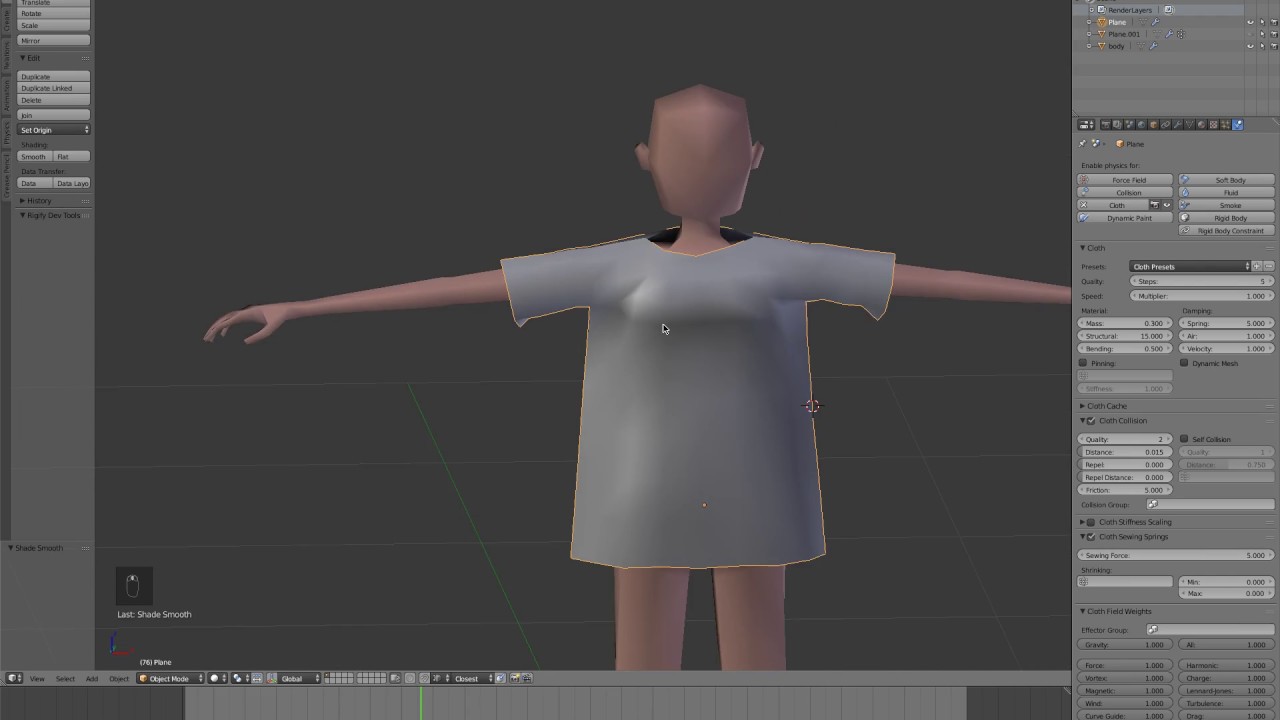
Task: Toggle visibility eye for Plane.001
Action: pyautogui.click(x=1250, y=34)
